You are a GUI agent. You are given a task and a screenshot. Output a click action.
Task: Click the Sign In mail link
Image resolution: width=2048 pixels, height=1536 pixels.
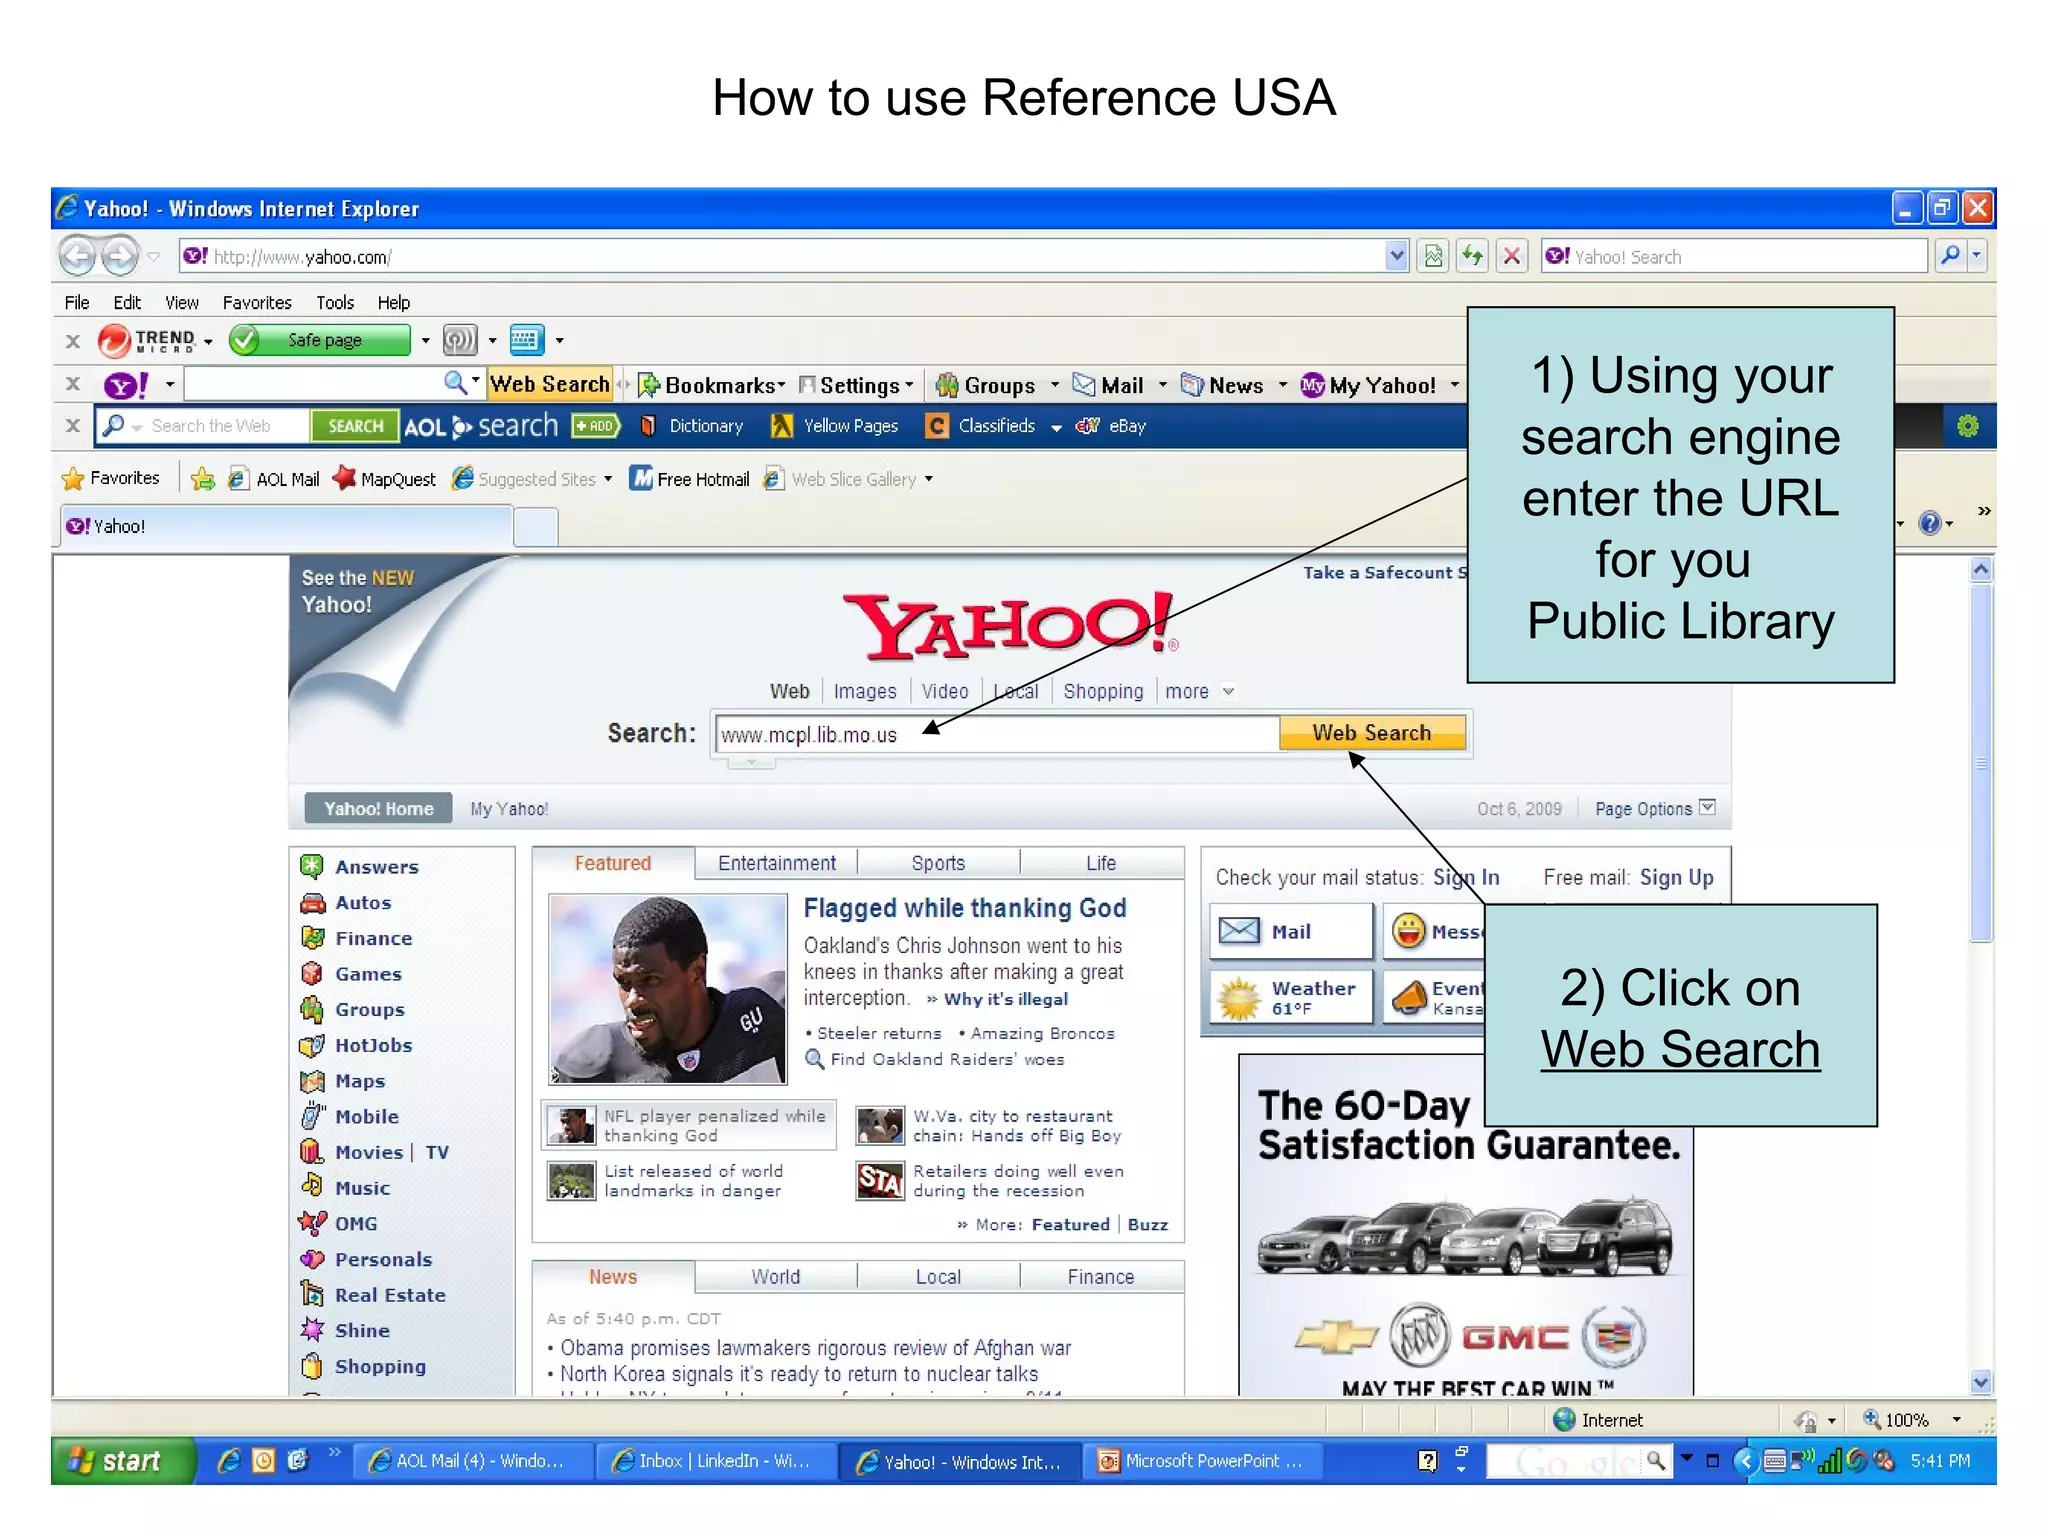pos(1466,877)
